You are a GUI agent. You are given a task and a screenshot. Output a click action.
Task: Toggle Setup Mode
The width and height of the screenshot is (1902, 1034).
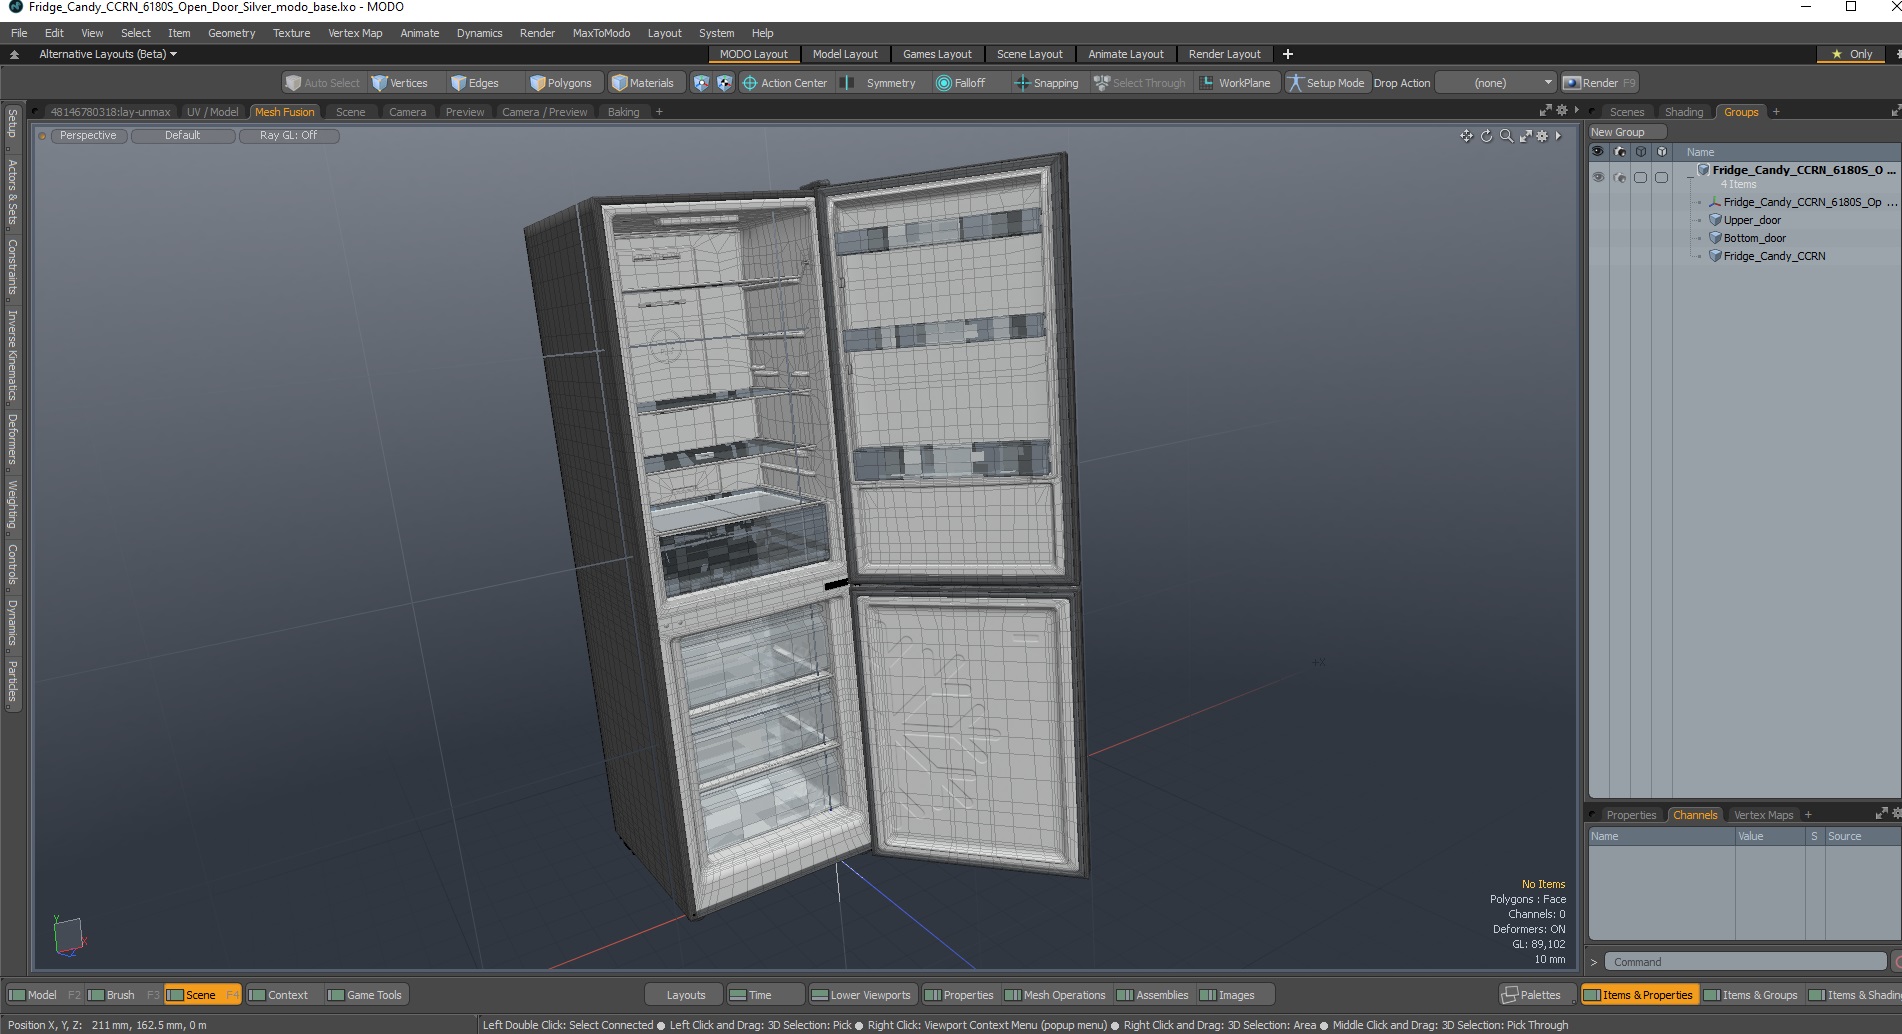pyautogui.click(x=1326, y=83)
